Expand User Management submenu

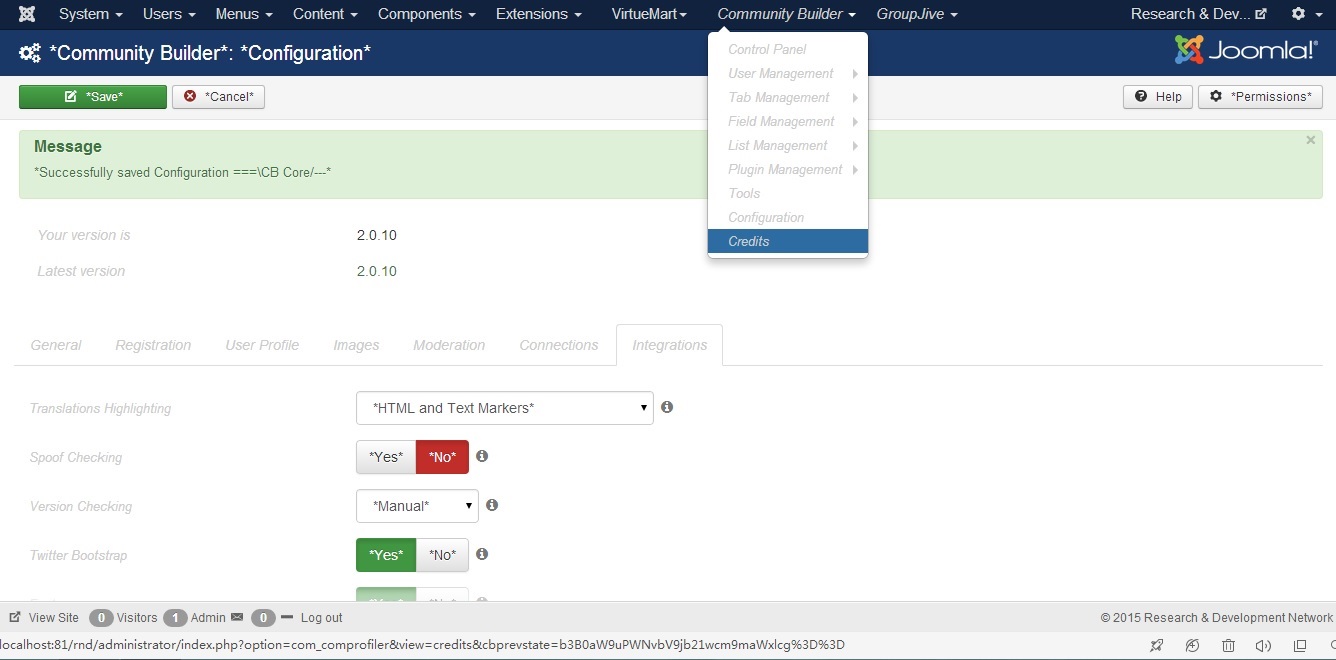tap(788, 73)
